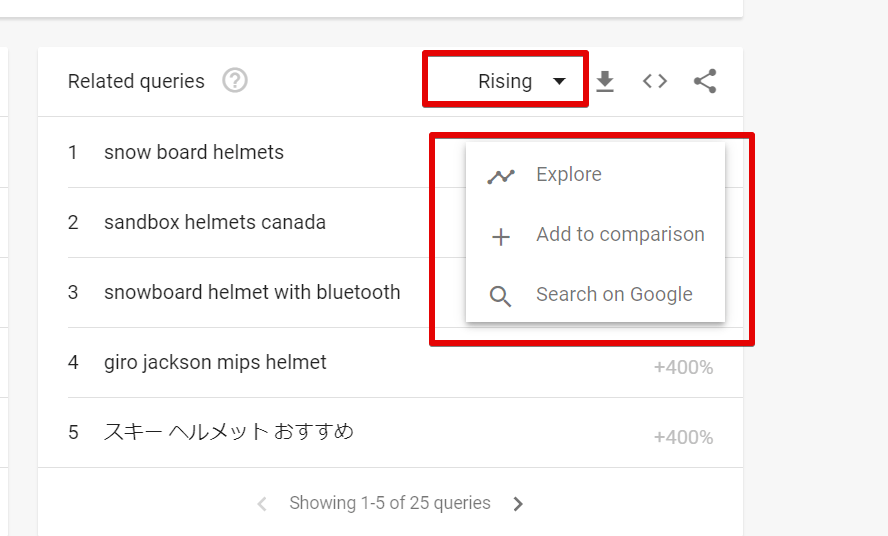The width and height of the screenshot is (888, 536).
Task: Click snowboard helmet with bluetooth query
Action: (252, 292)
